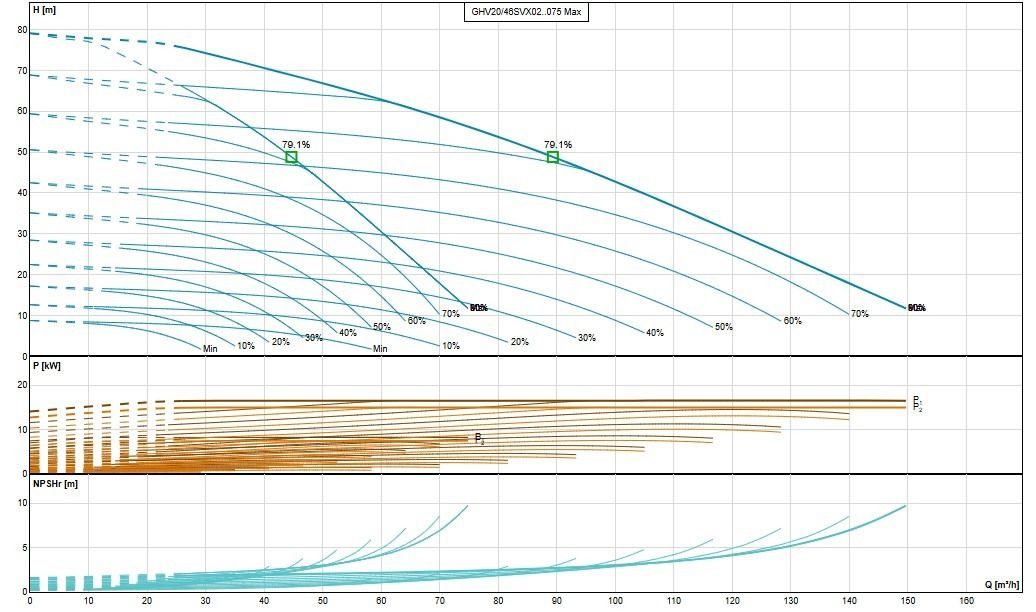Click the 70% curve label near Q 72
Viewport: 1036px width, 612px height.
pos(451,314)
